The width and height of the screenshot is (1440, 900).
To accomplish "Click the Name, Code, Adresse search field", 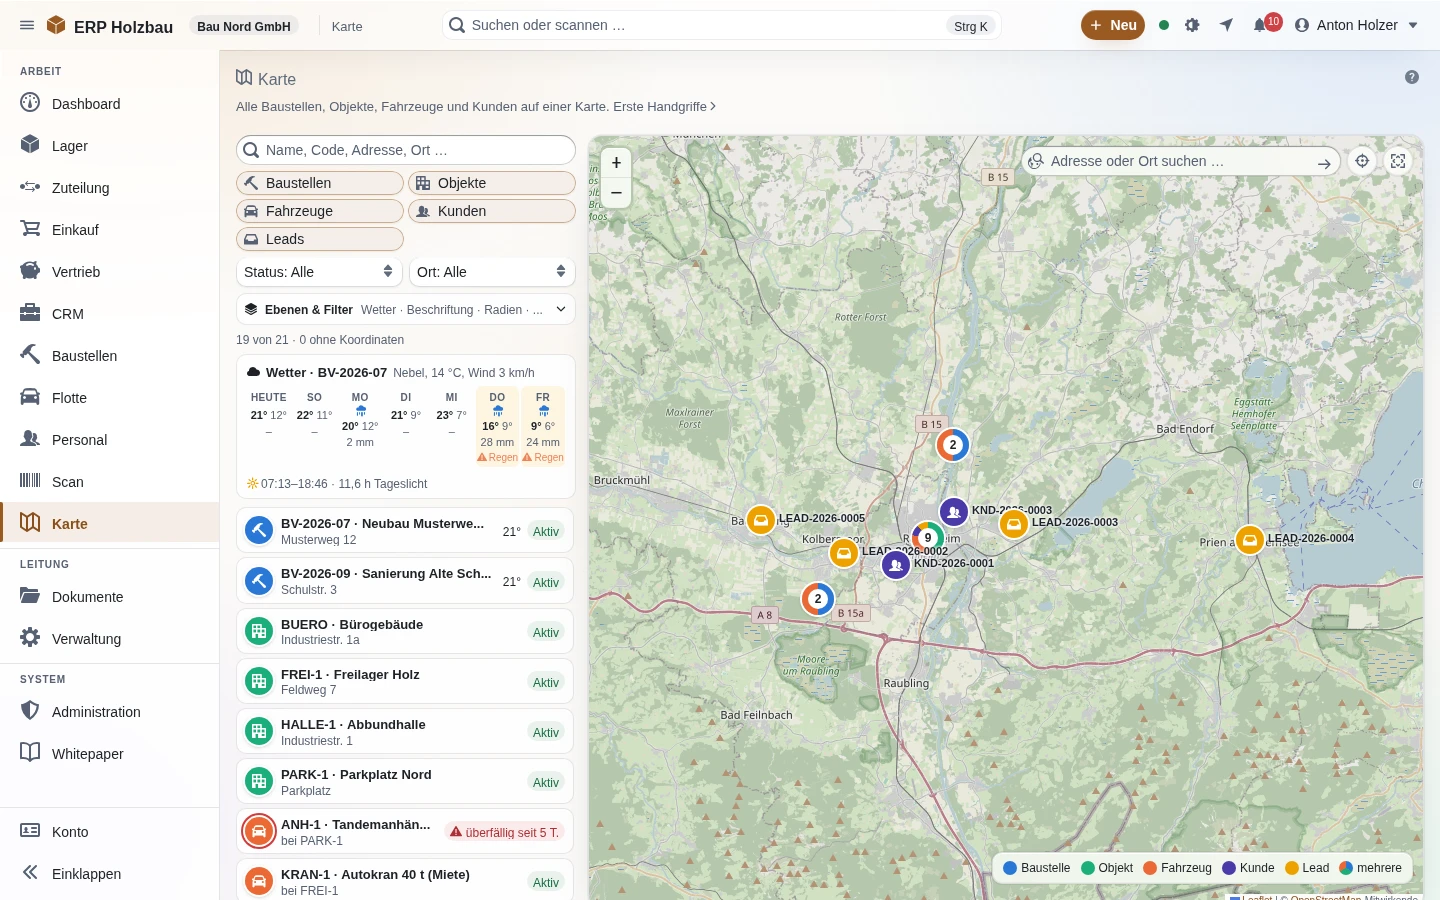I will coord(406,150).
